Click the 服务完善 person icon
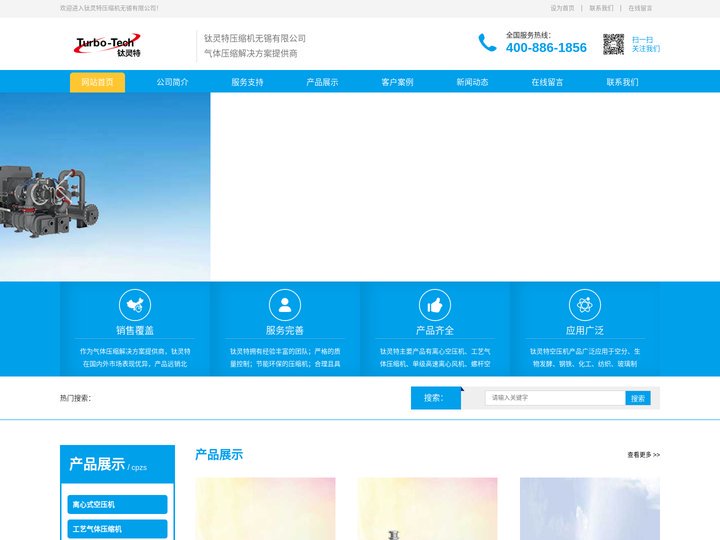Screen dimensions: 720x540 click(285, 305)
